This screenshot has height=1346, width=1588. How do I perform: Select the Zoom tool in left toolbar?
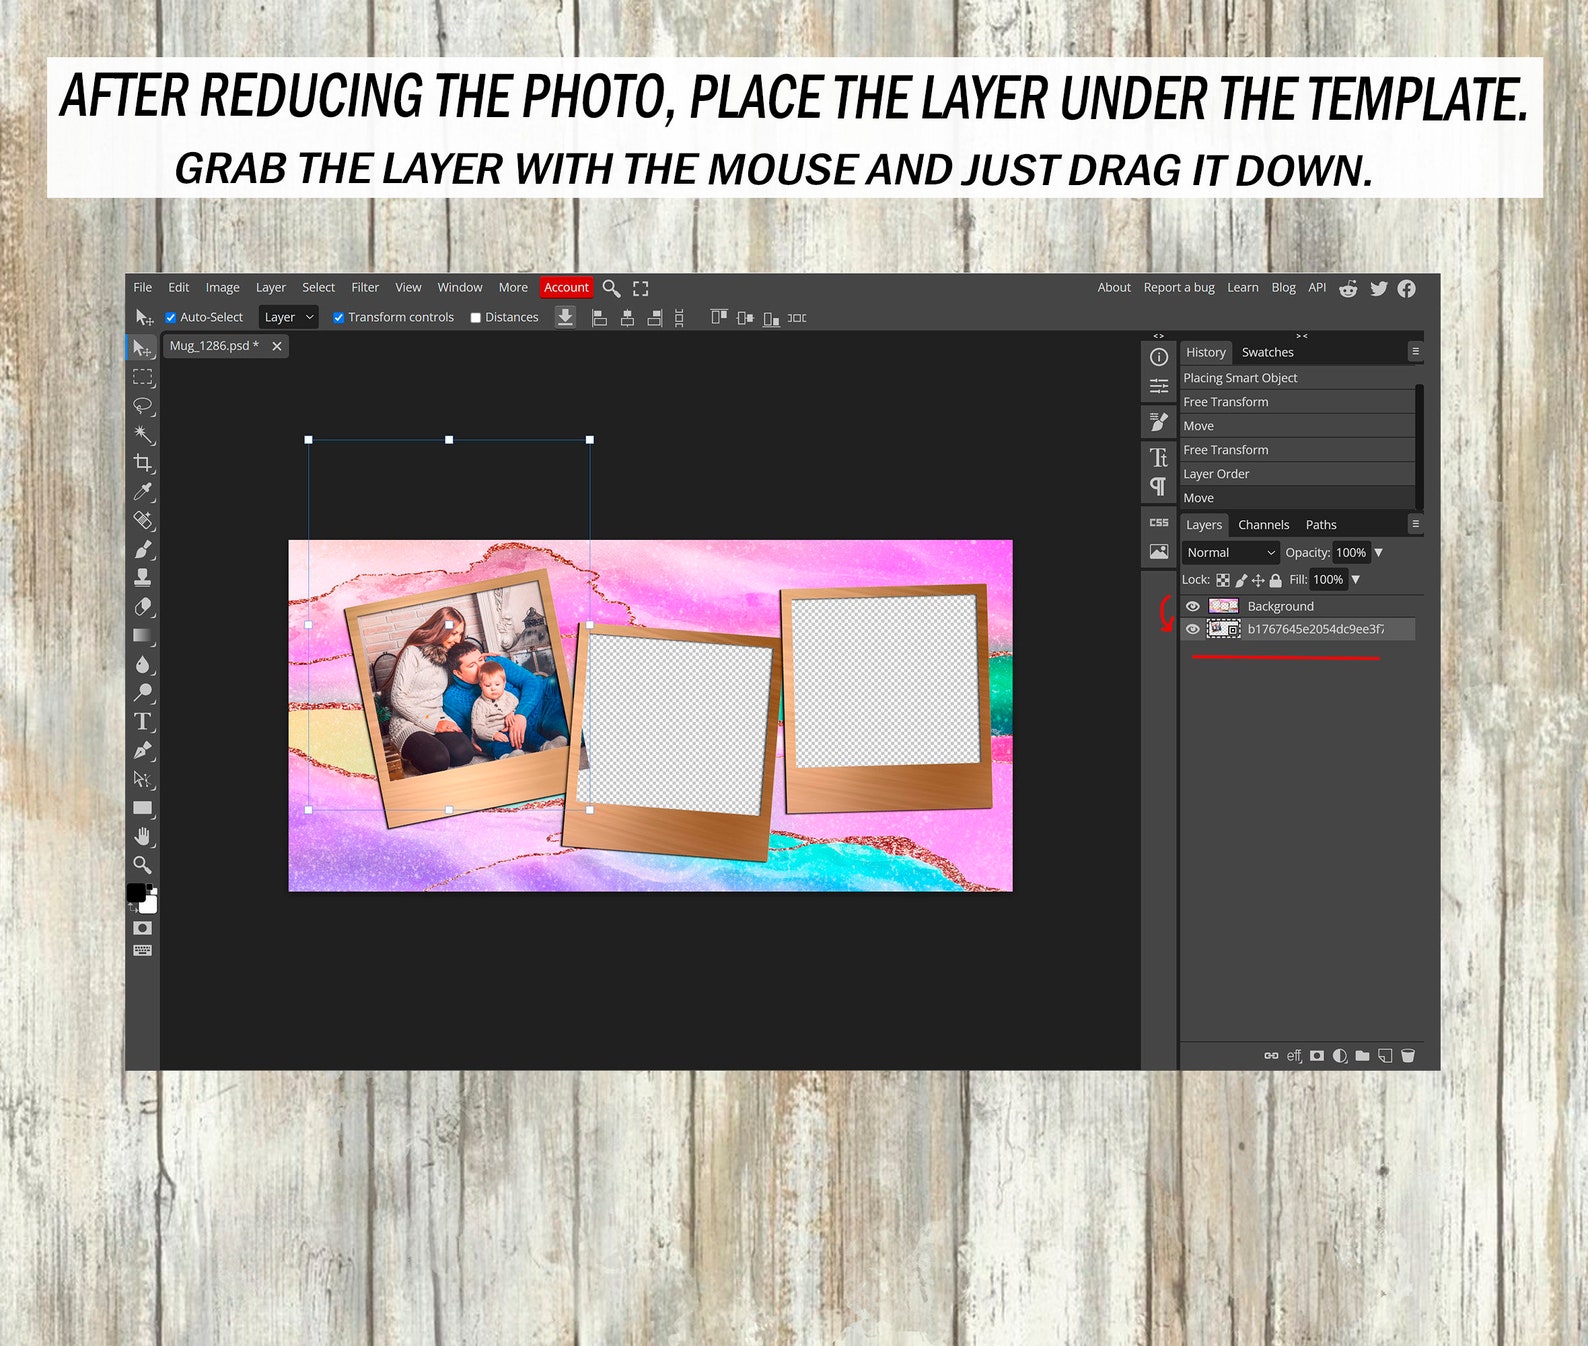pyautogui.click(x=143, y=865)
